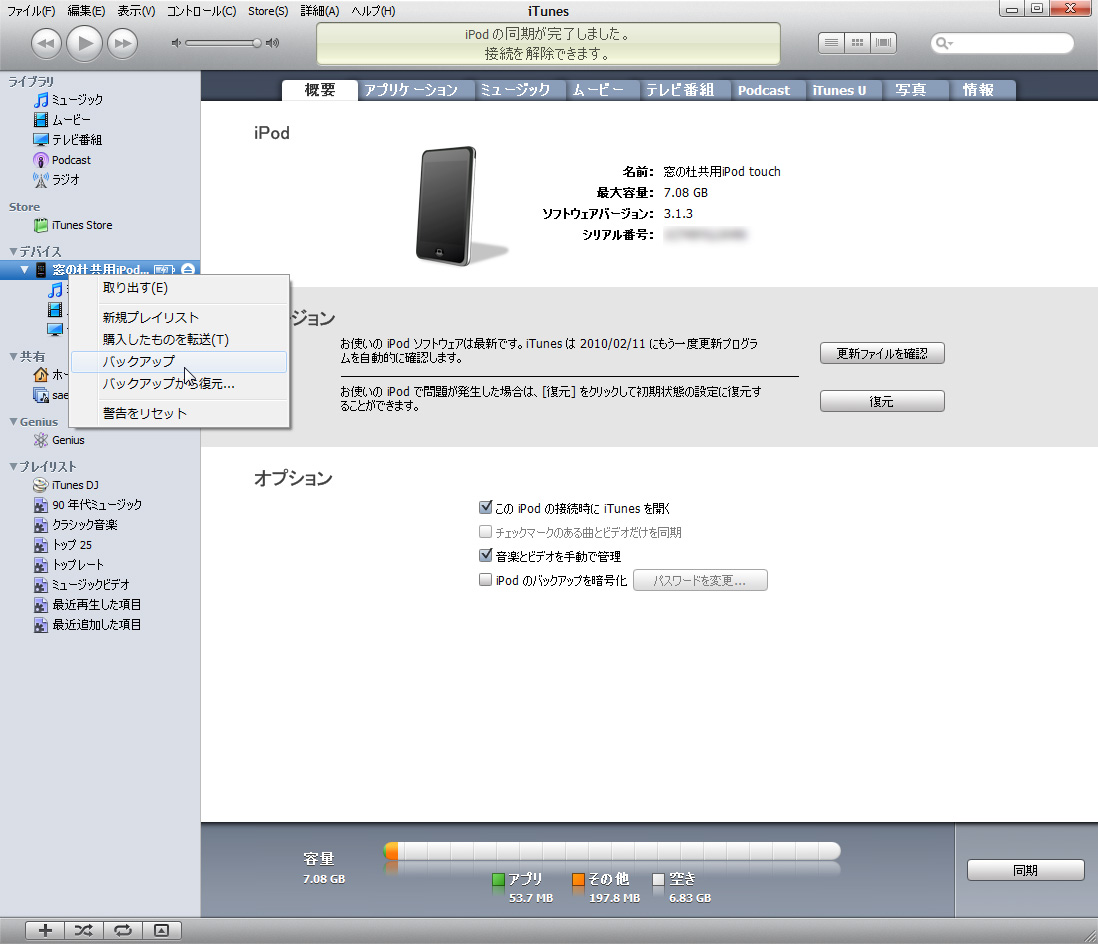The width and height of the screenshot is (1098, 944).
Task: Collapse the iPod device tree arrow
Action: coord(25,270)
